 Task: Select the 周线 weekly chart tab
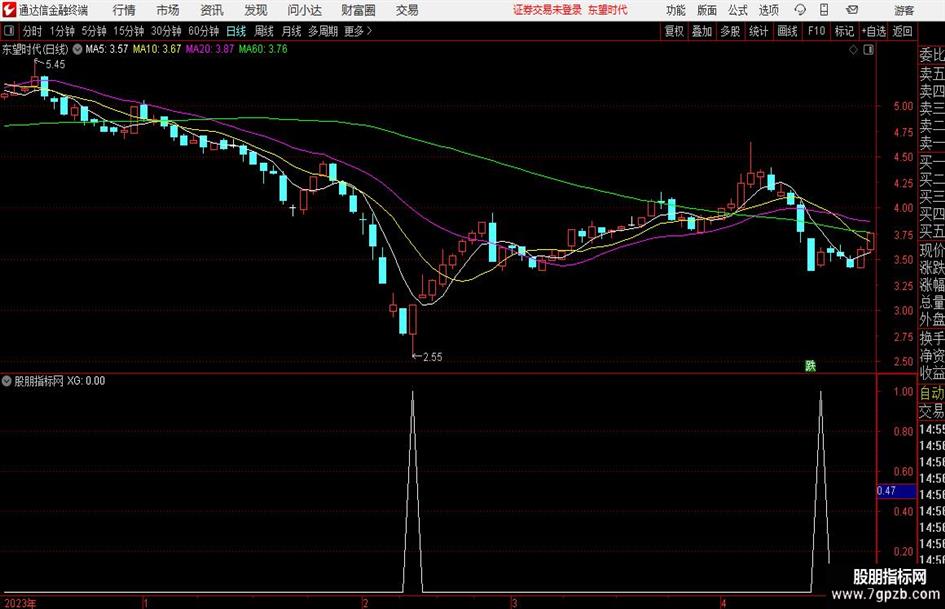(263, 31)
